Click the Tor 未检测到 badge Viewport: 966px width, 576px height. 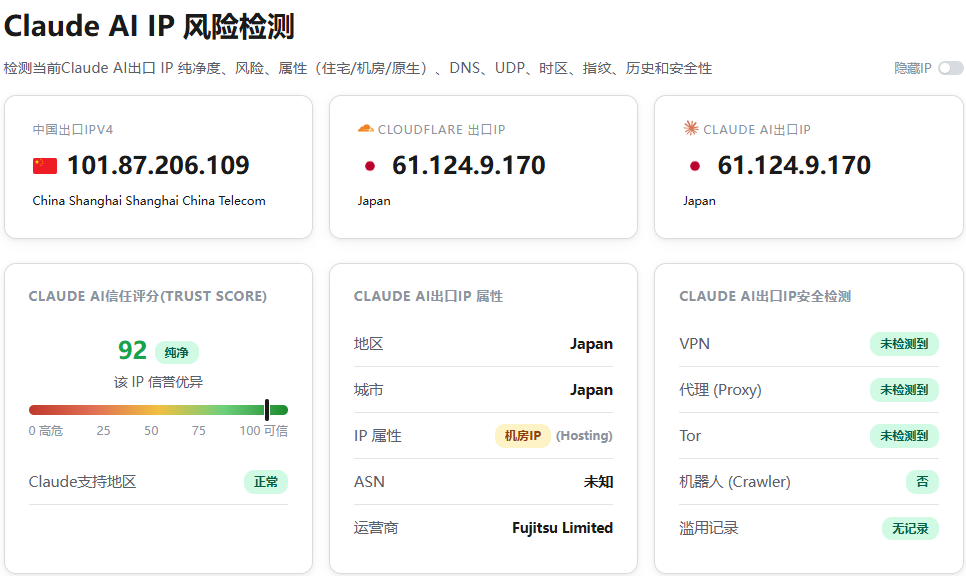click(x=904, y=436)
